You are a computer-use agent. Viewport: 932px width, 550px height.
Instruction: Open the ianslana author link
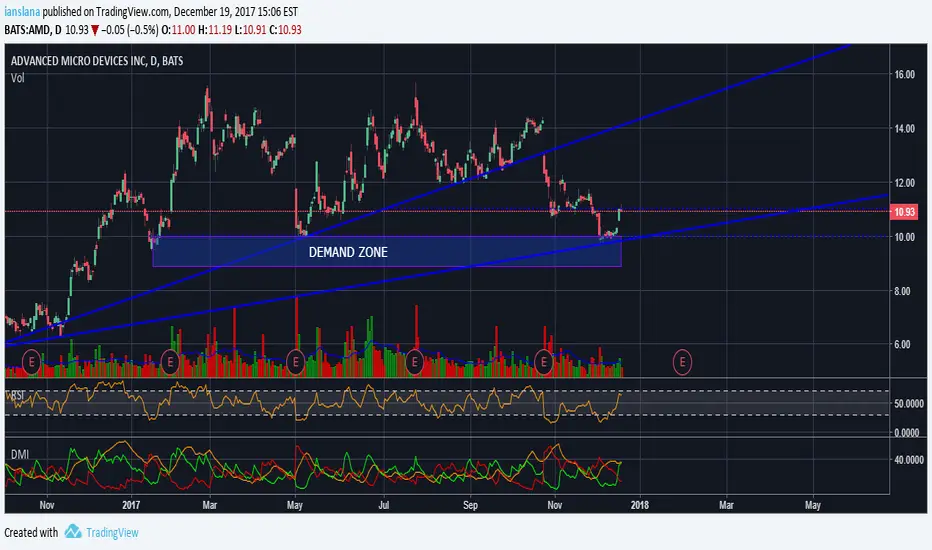[x=22, y=11]
